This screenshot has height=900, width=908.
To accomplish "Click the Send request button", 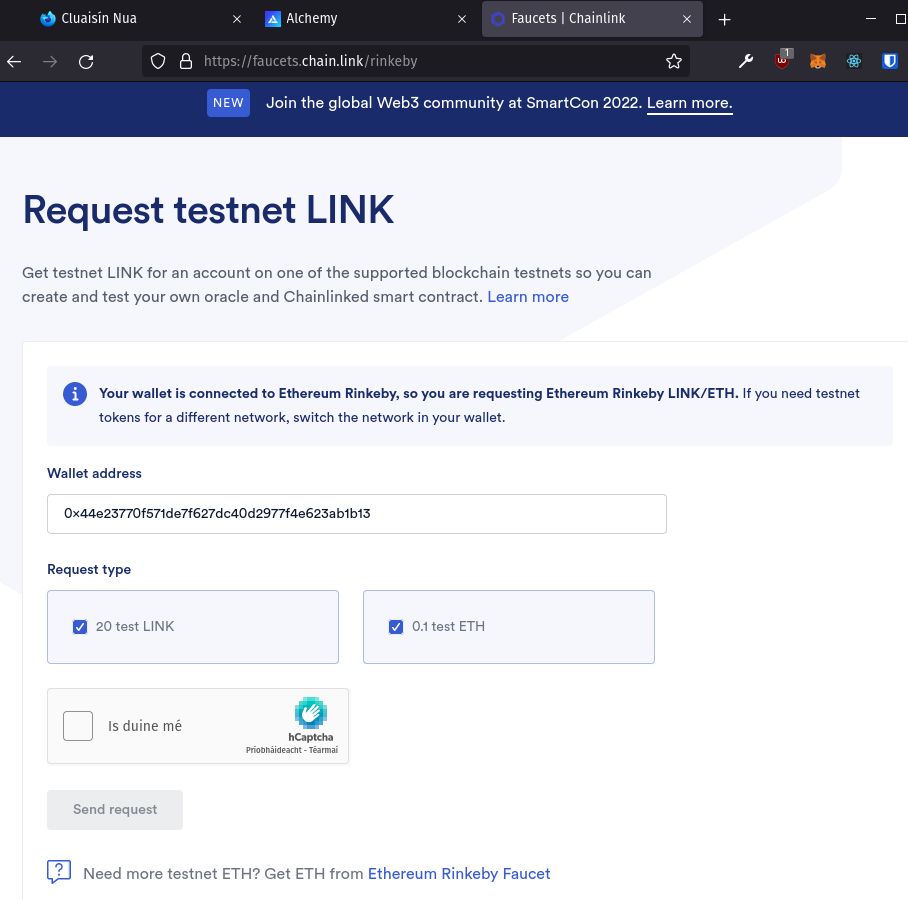I will pos(115,810).
